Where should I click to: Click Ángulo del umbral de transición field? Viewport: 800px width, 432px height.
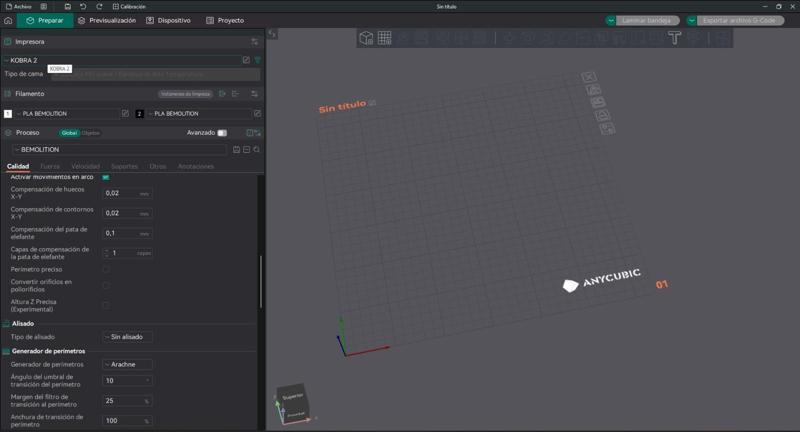(x=127, y=380)
